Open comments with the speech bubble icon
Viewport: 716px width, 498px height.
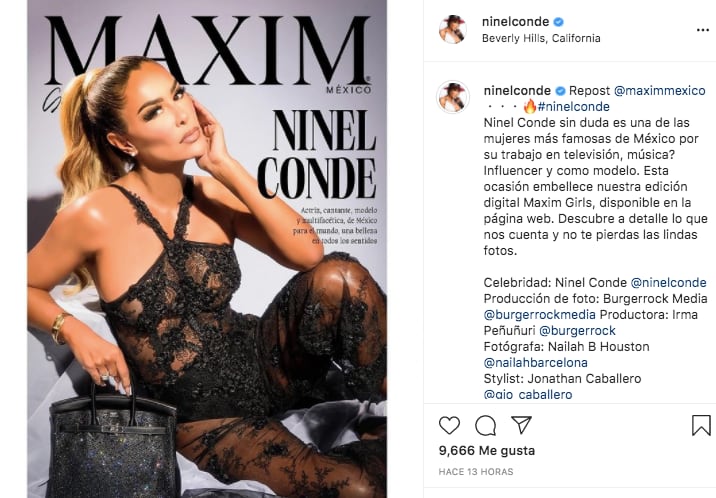(485, 425)
